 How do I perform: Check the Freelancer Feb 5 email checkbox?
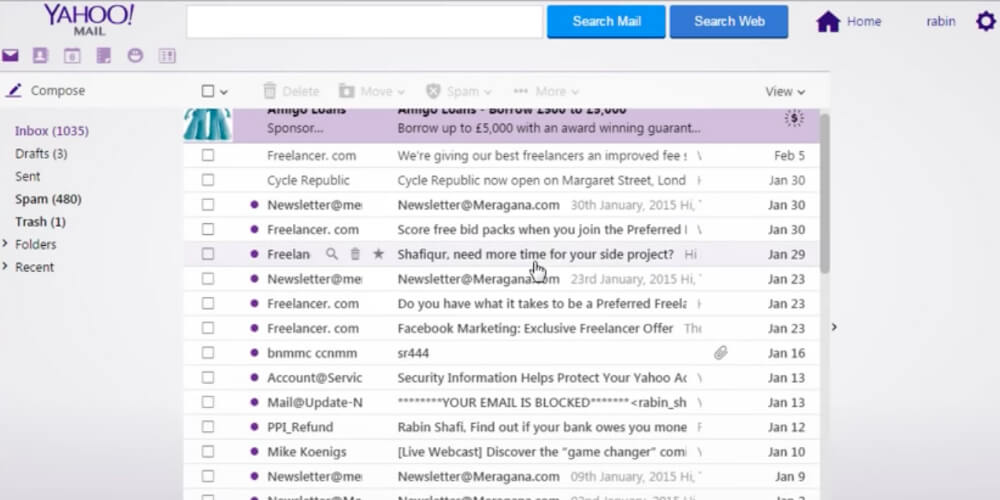pos(208,156)
